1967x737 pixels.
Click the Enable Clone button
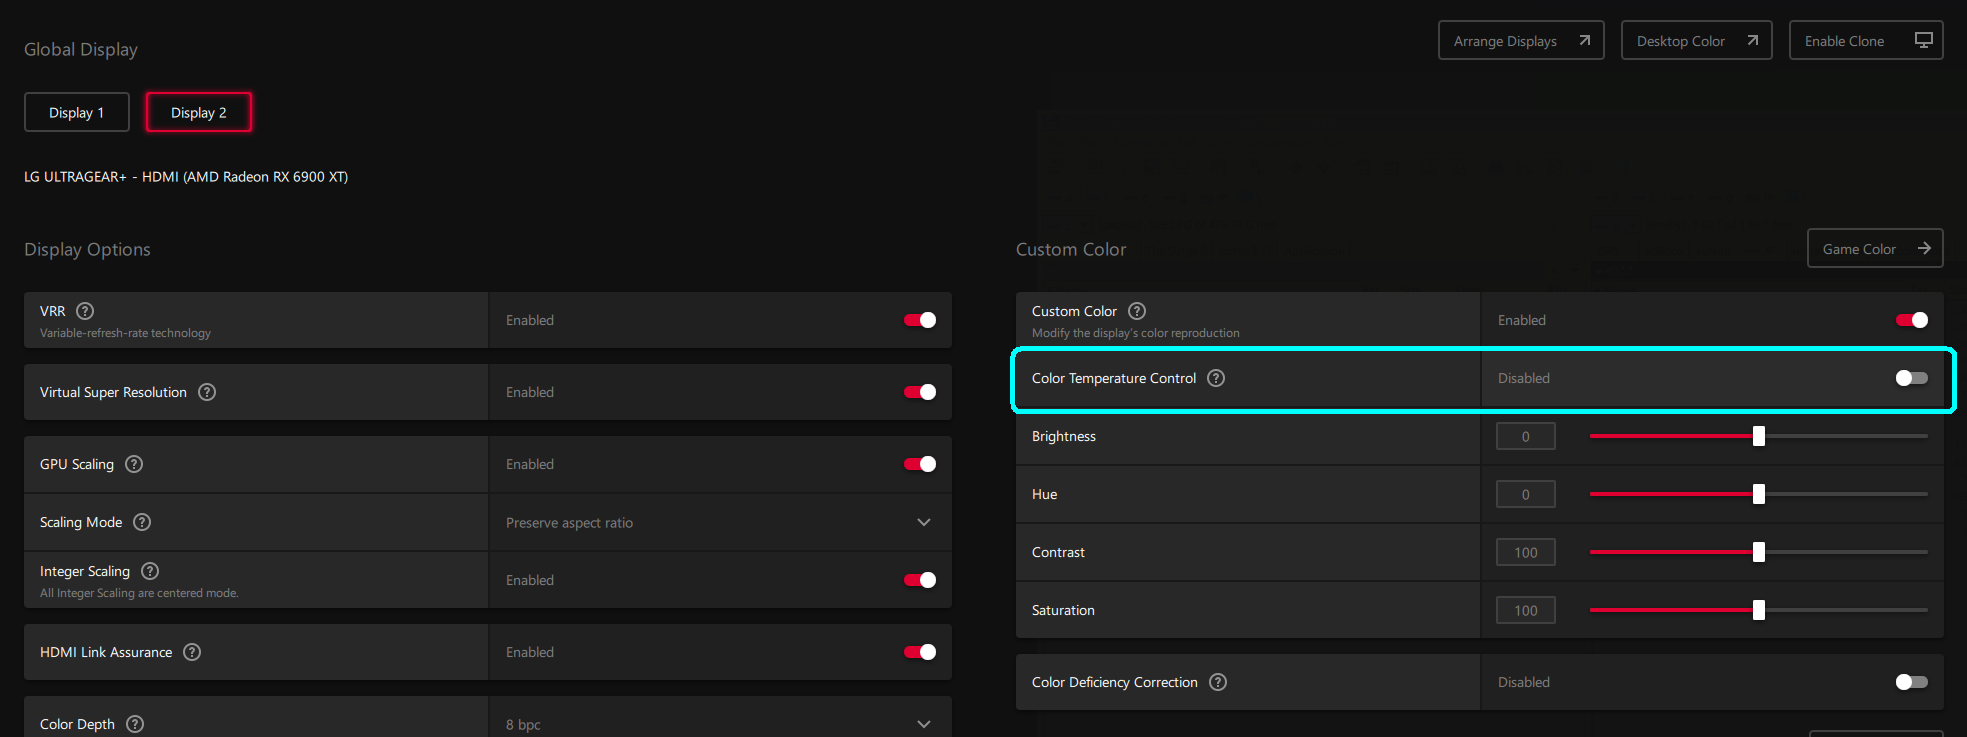[x=1865, y=41]
